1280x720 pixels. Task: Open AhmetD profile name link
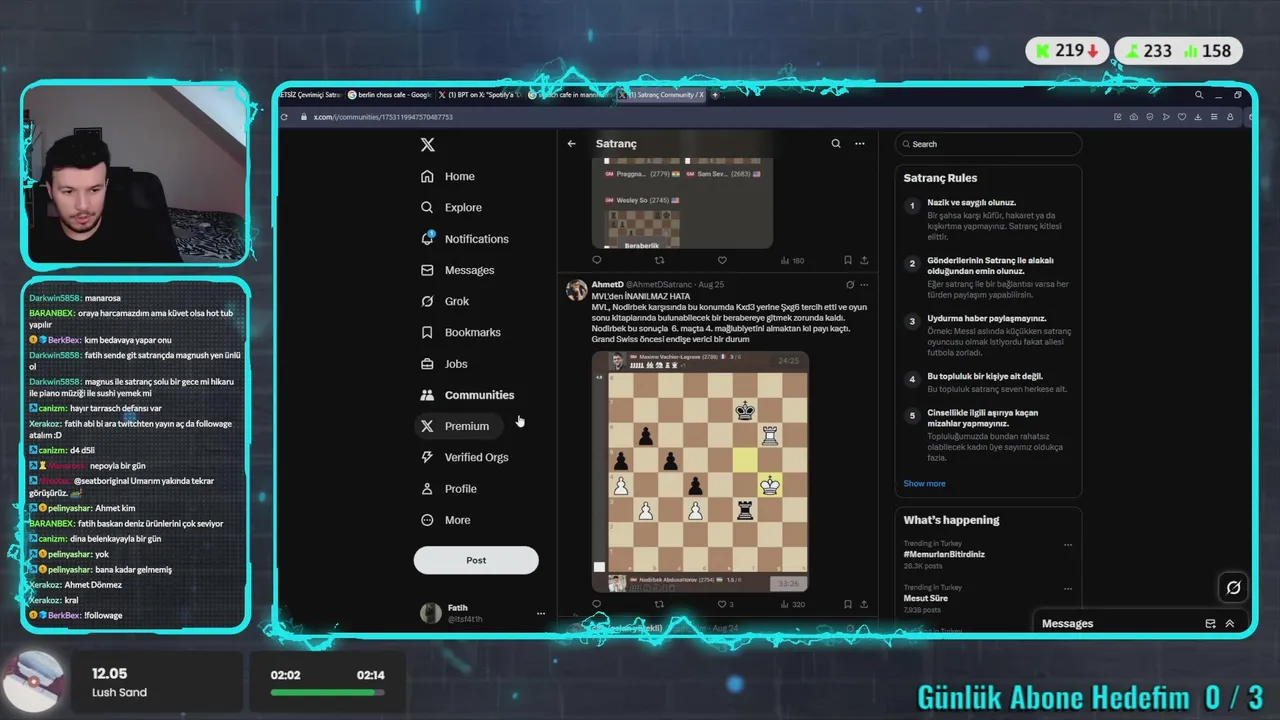(607, 285)
